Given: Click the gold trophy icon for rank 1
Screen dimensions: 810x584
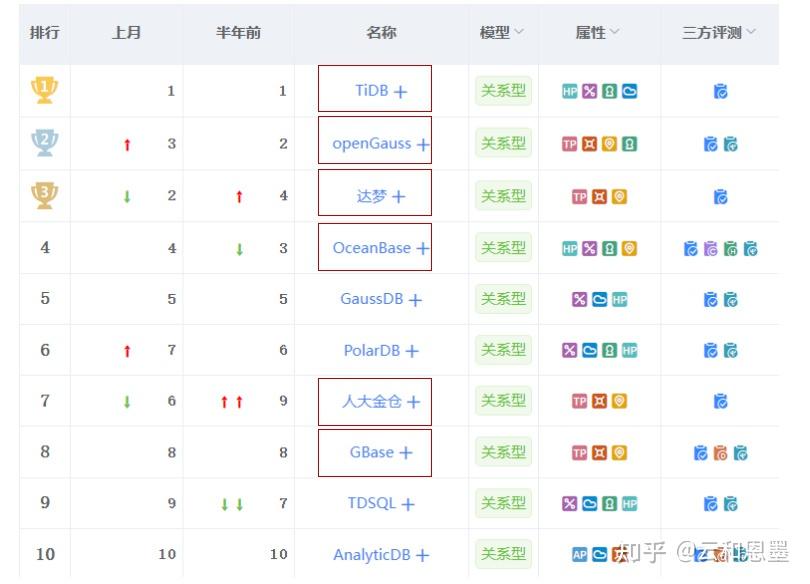Looking at the screenshot, I should (43, 89).
